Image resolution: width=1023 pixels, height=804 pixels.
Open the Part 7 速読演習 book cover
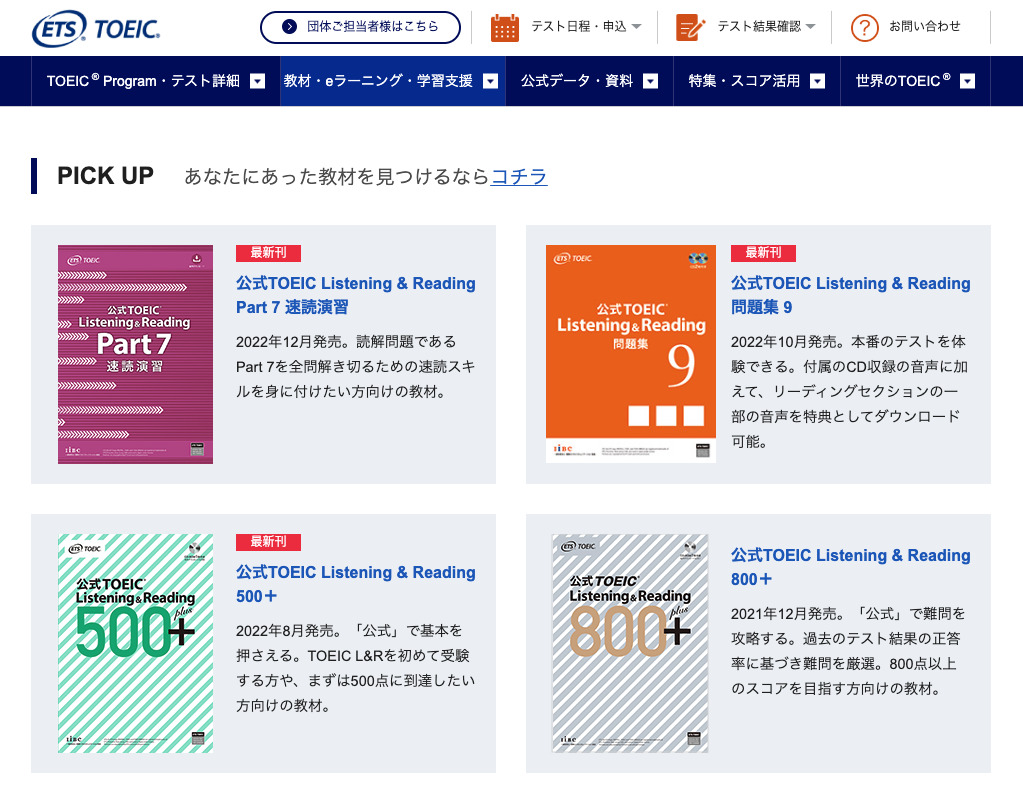(136, 354)
